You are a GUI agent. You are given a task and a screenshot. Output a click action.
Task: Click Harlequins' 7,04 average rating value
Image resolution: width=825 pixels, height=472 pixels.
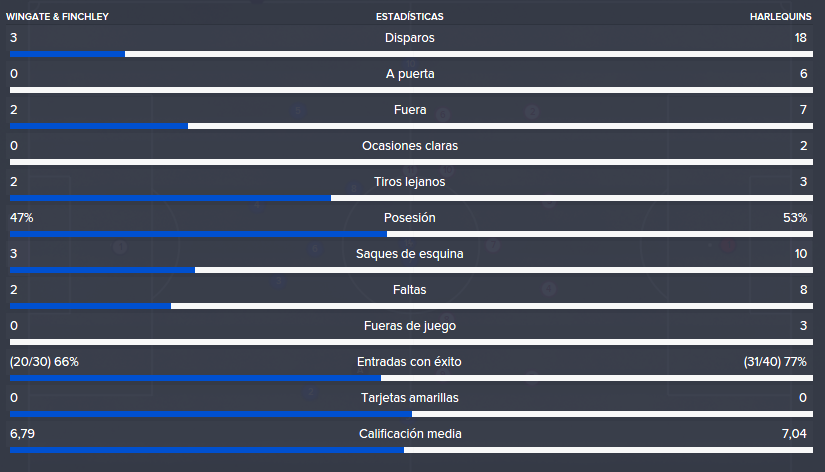click(x=794, y=434)
